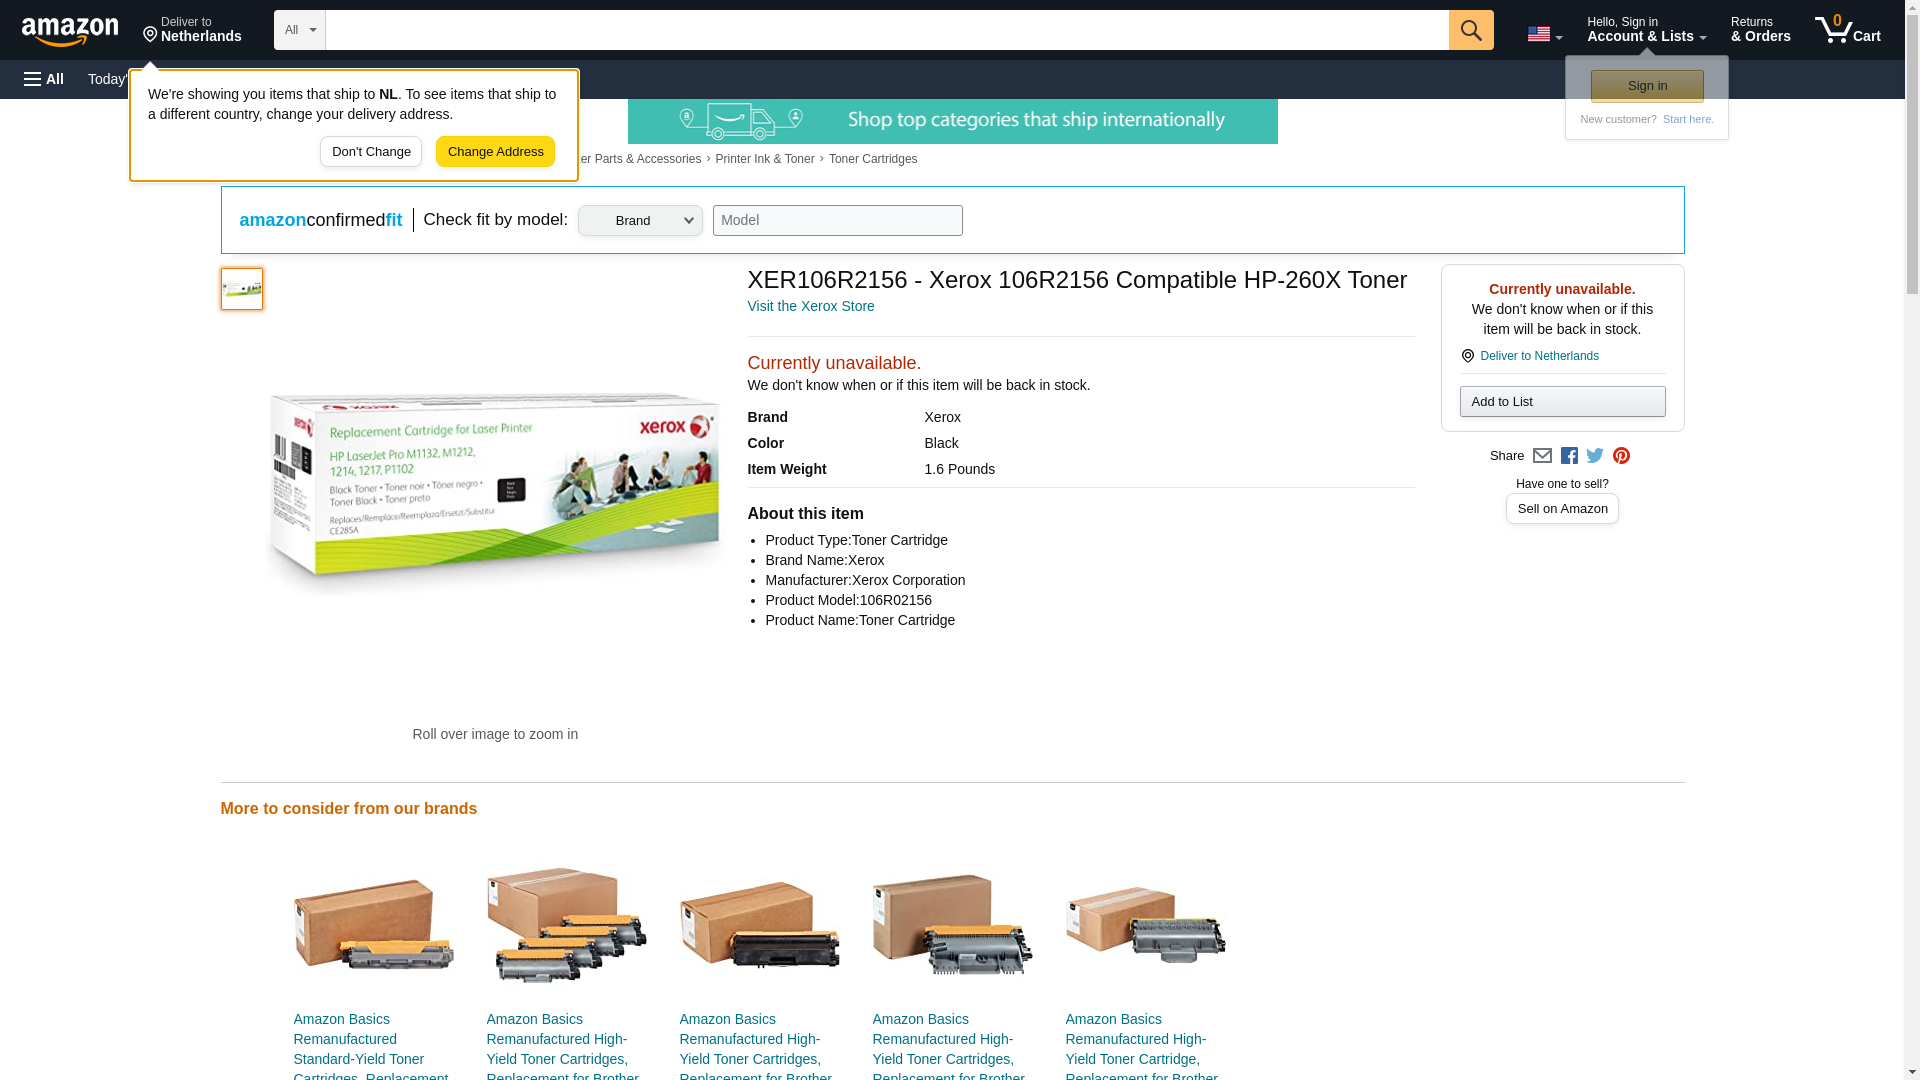
Task: Share product via email icon
Action: click(1542, 456)
